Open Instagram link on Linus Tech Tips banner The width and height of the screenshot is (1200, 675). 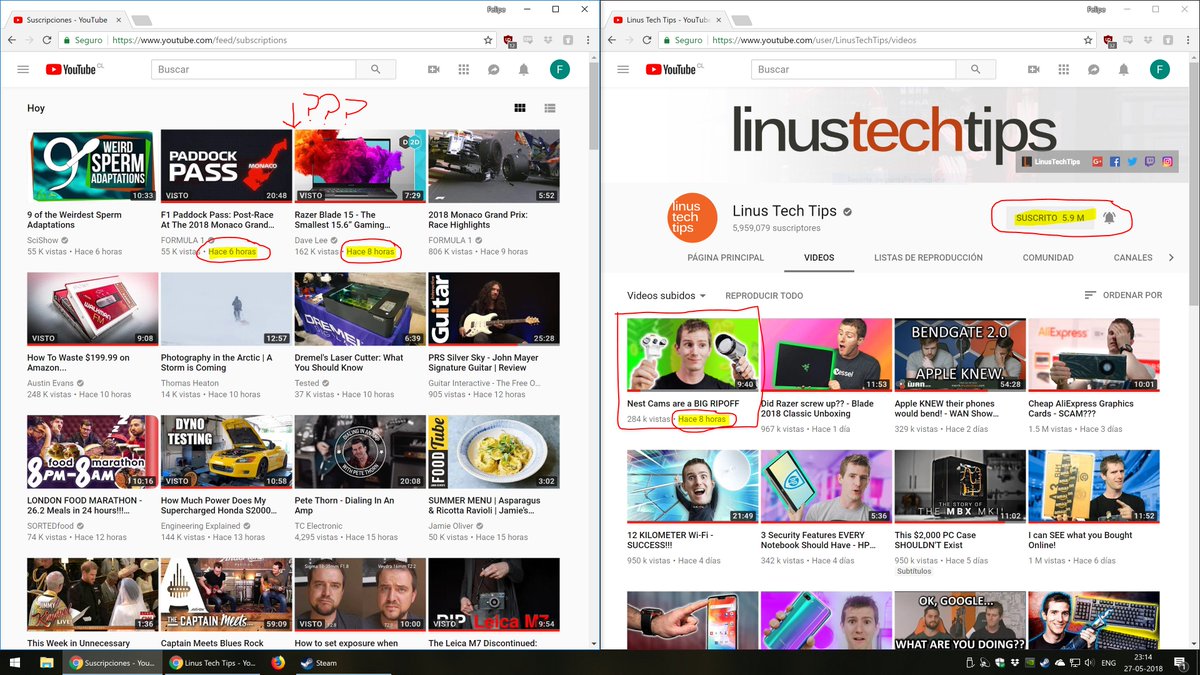click(x=1166, y=161)
